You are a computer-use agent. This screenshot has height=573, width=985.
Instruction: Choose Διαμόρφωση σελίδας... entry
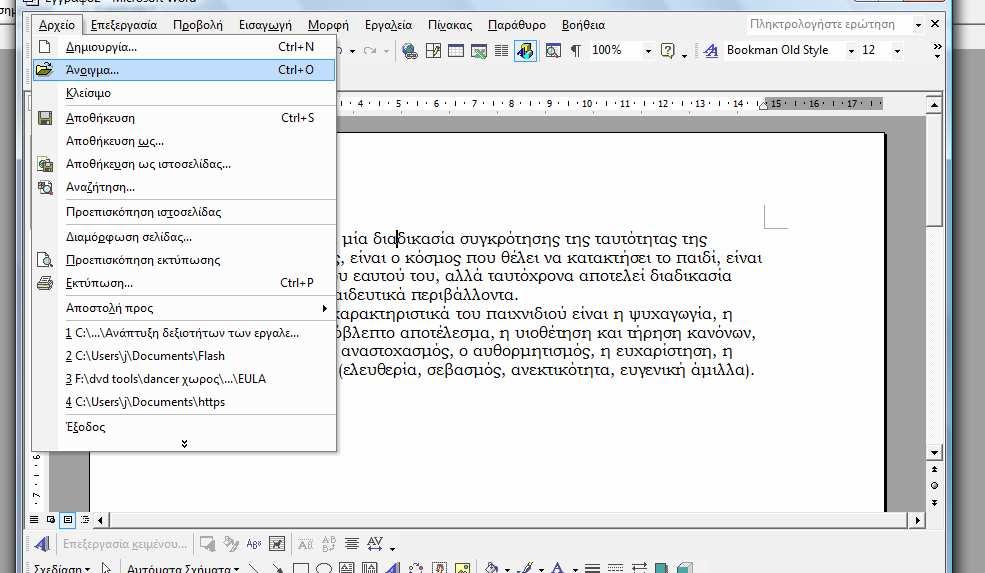pyautogui.click(x=184, y=237)
